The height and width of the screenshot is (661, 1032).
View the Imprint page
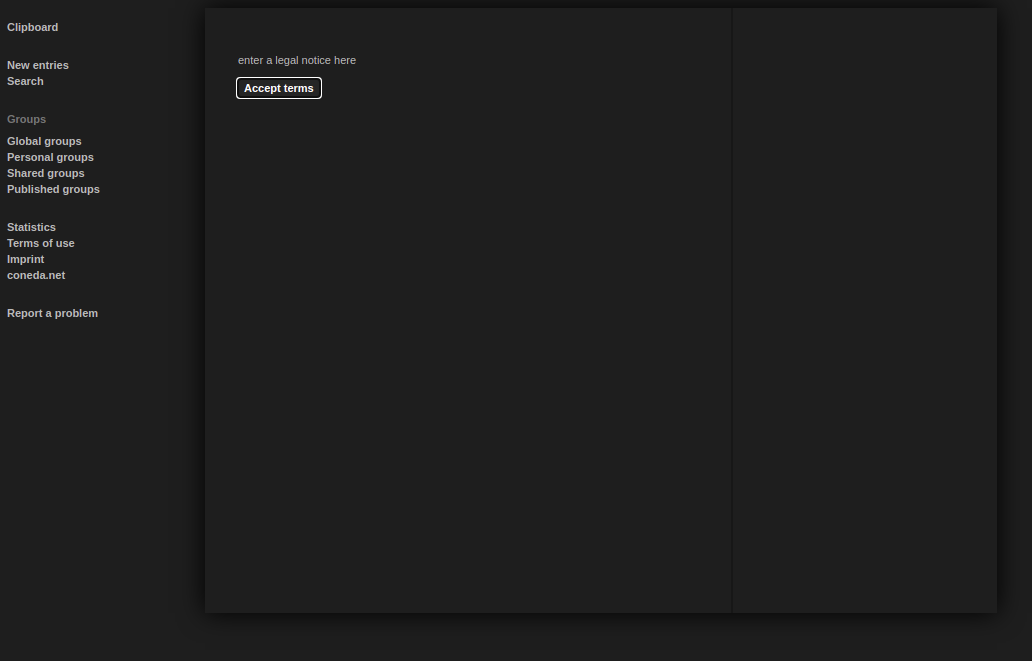coord(25,259)
